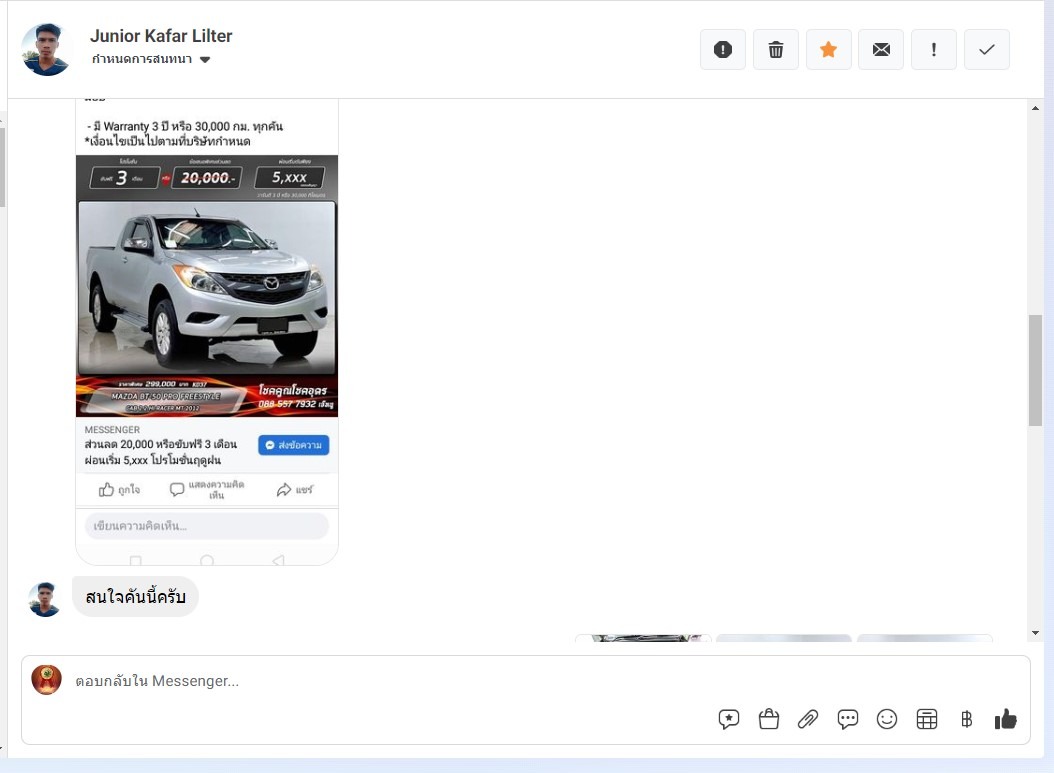Toggle the orange star follow-up flag
Screen dimensions: 1054x773
(x=828, y=50)
